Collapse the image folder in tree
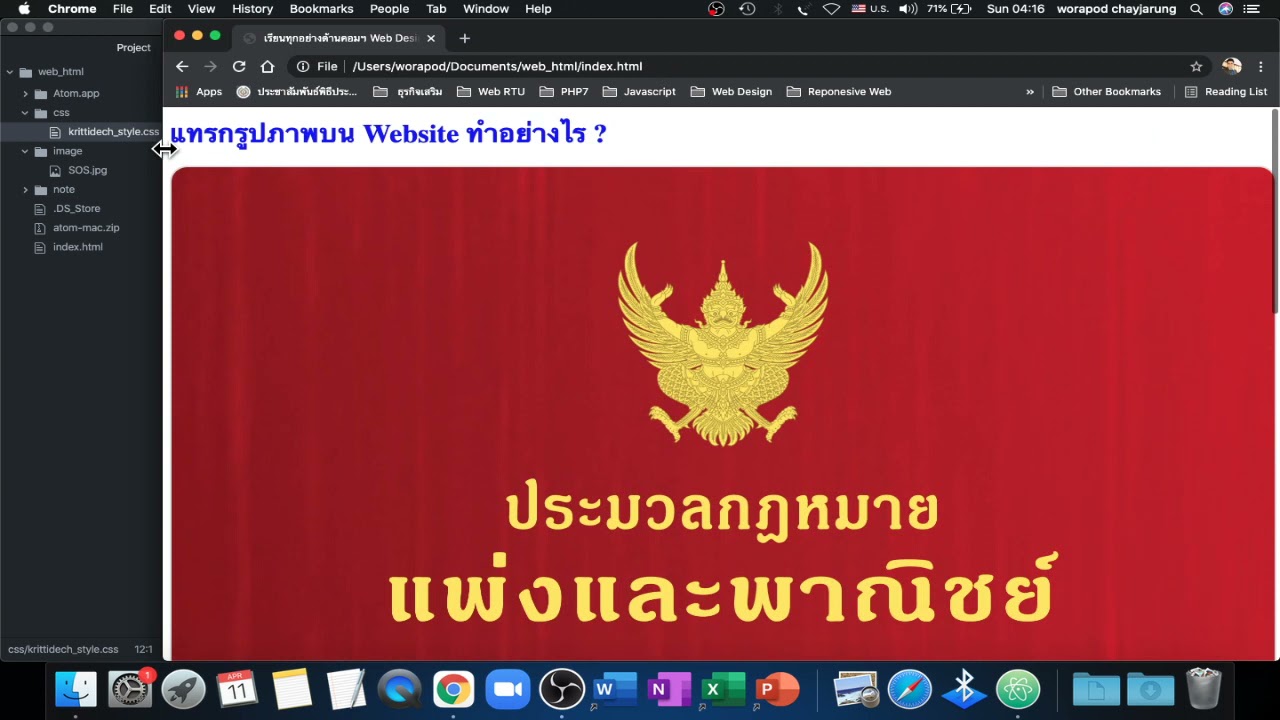 point(25,151)
